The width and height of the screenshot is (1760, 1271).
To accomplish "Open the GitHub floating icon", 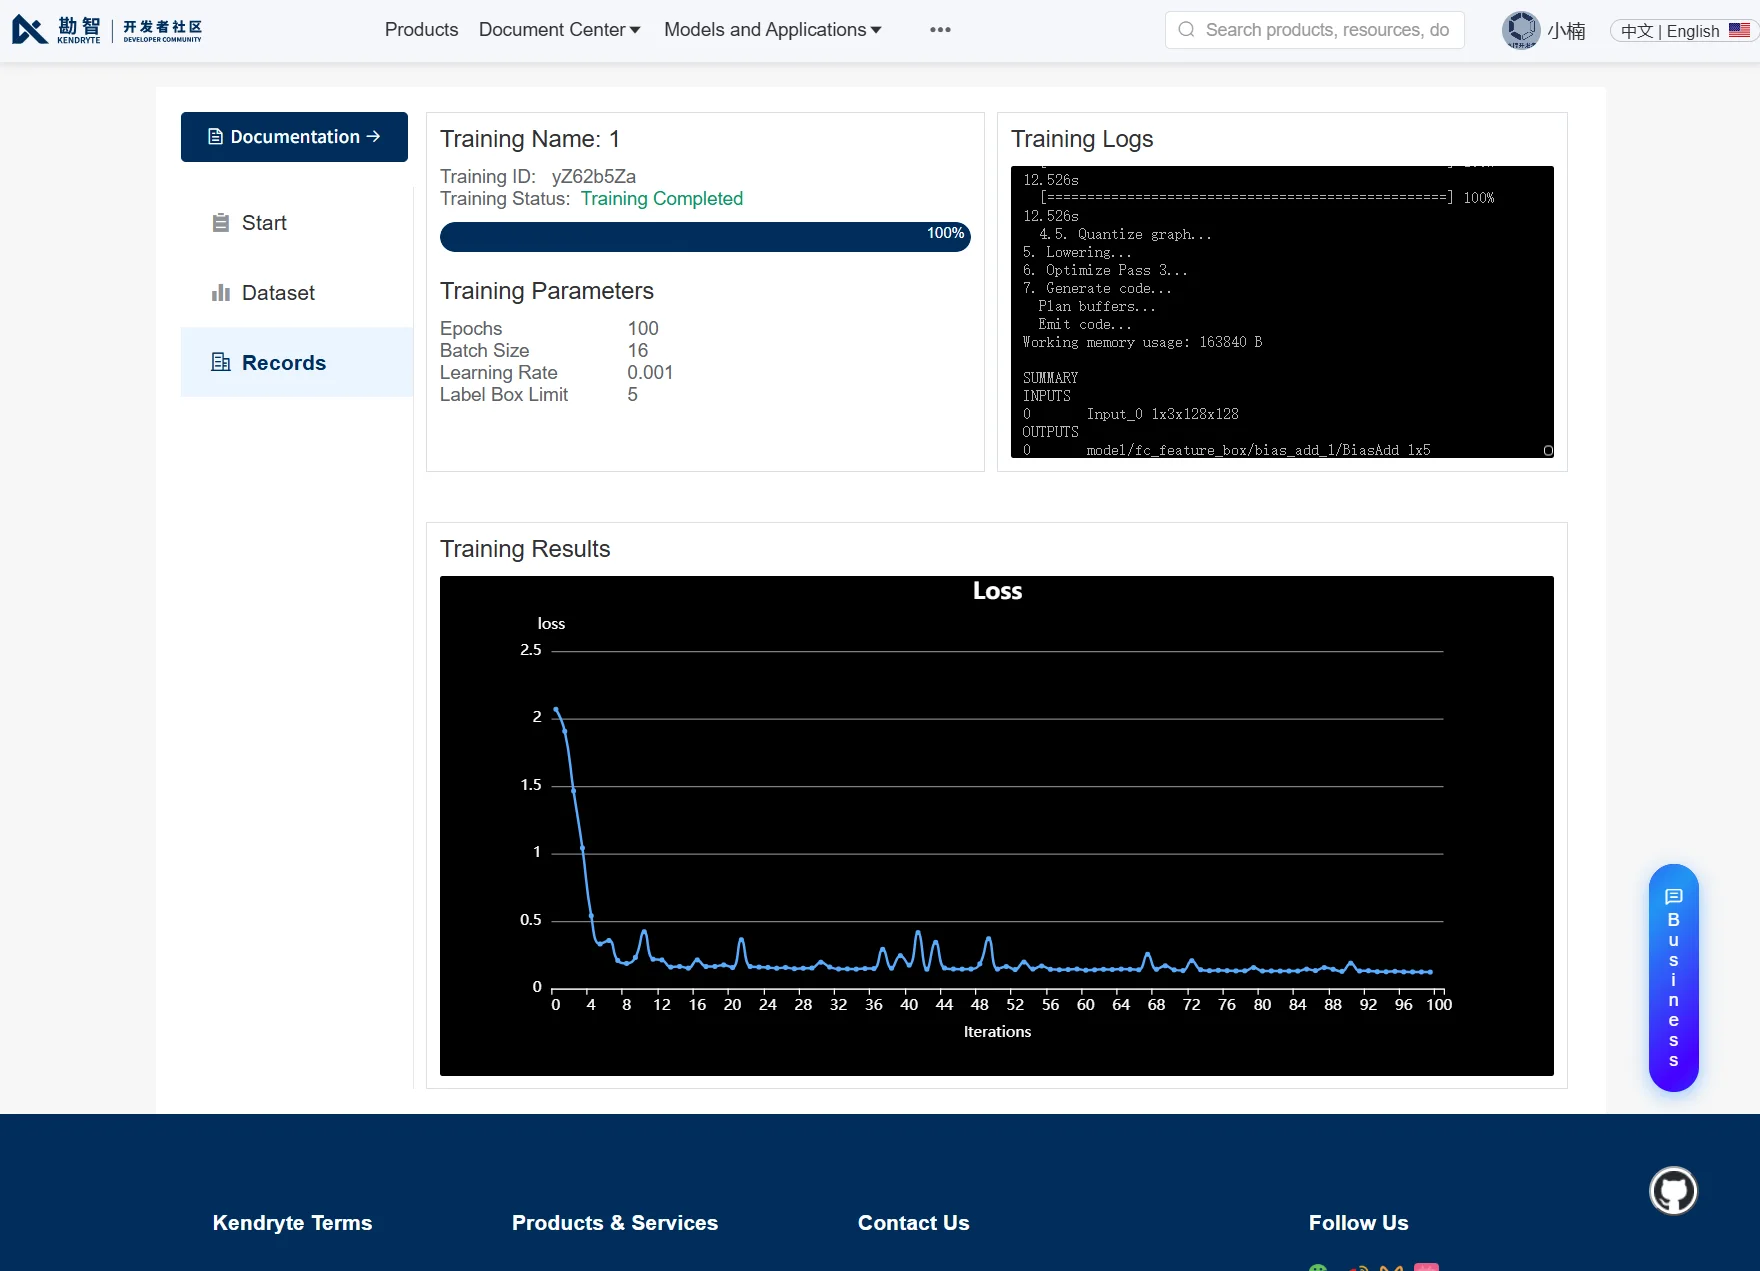I will pos(1673,1191).
